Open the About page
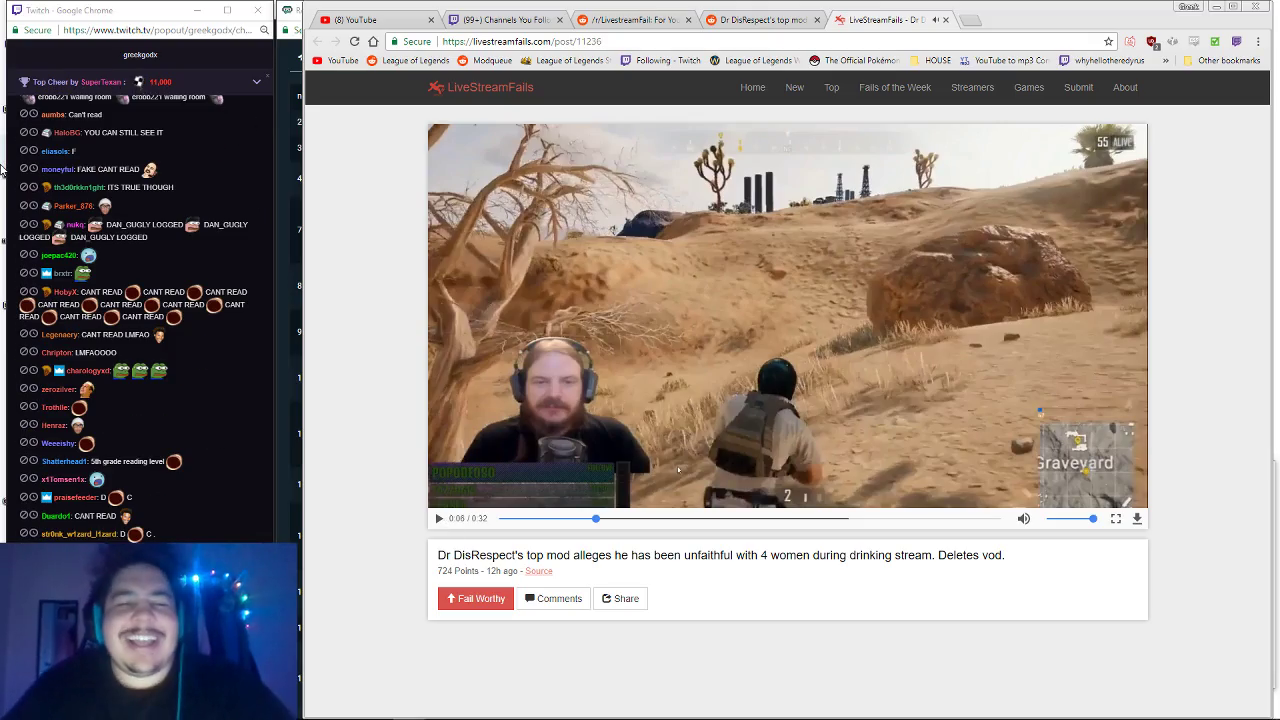The image size is (1280, 720). tap(1126, 87)
